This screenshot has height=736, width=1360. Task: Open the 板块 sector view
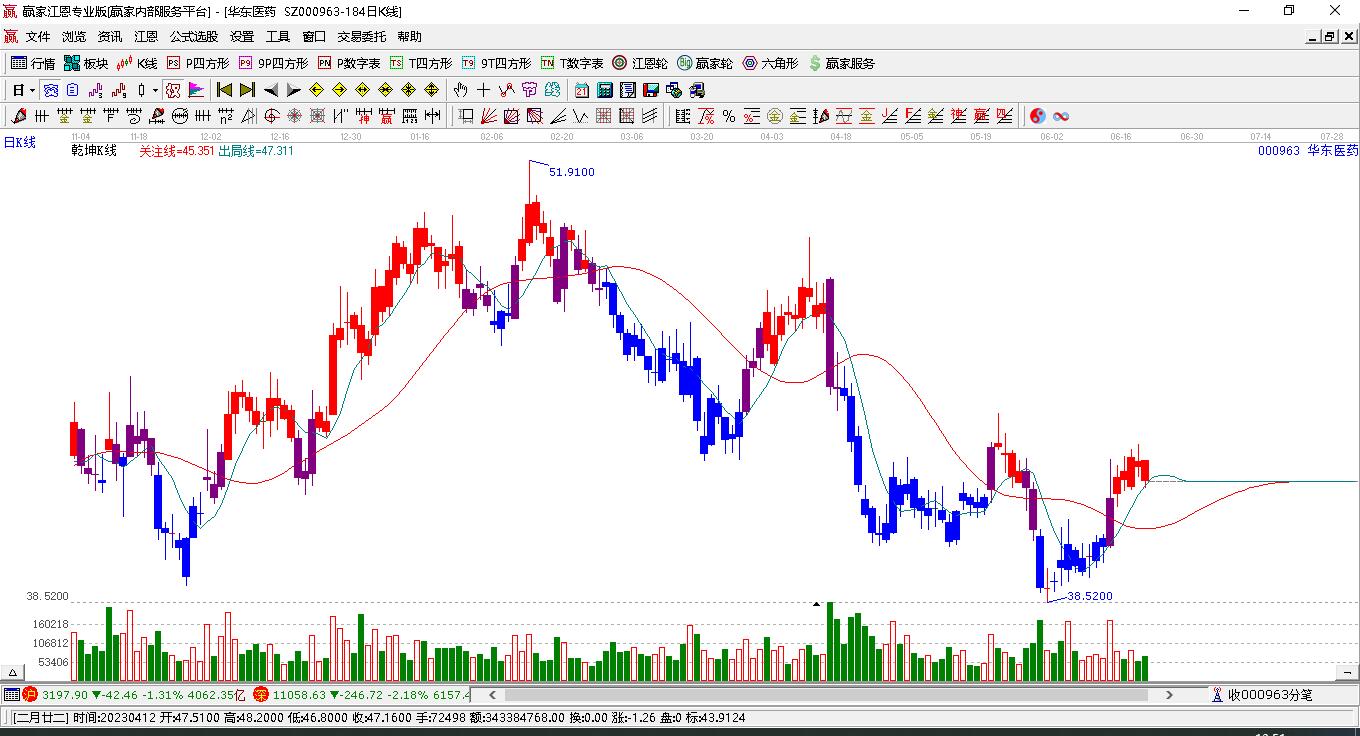point(86,63)
